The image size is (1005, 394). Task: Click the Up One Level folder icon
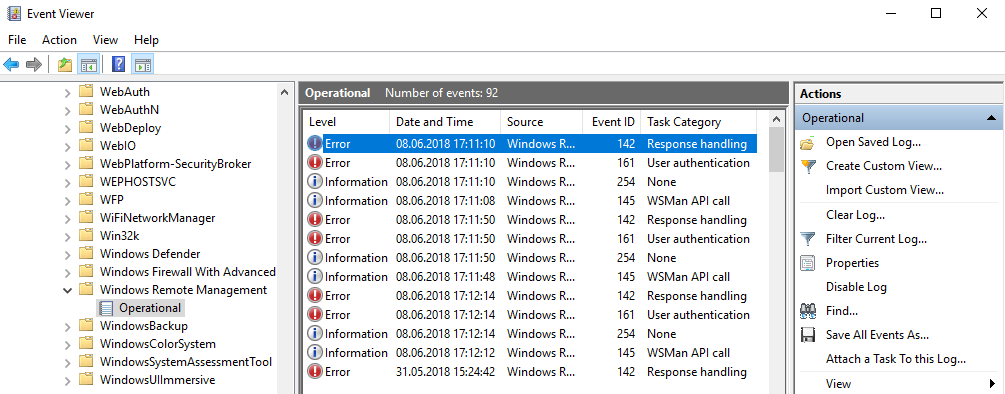click(x=65, y=65)
